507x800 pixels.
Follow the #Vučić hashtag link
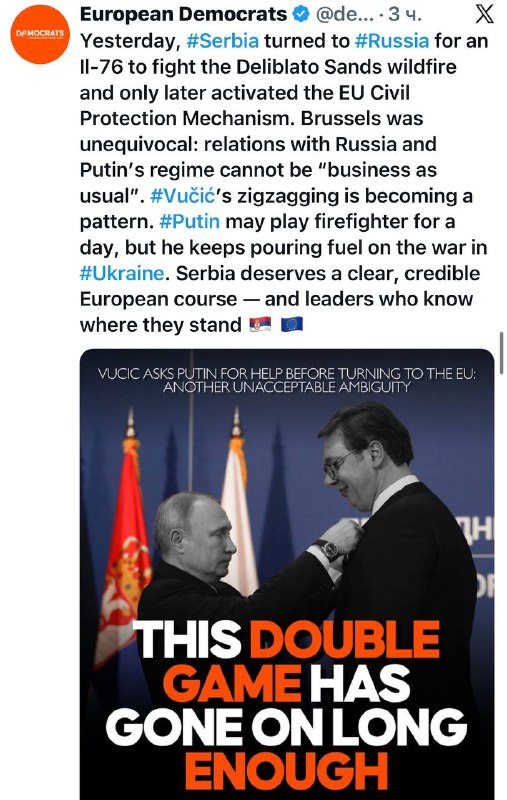187,196
